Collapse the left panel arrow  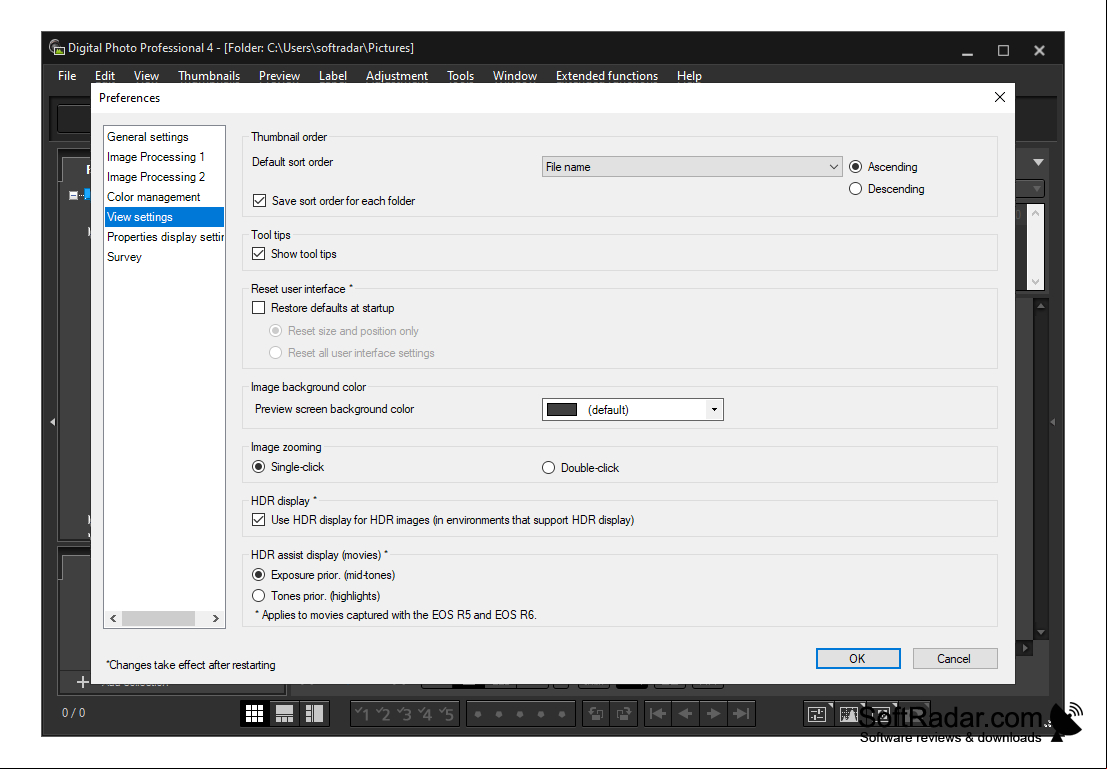pos(52,422)
